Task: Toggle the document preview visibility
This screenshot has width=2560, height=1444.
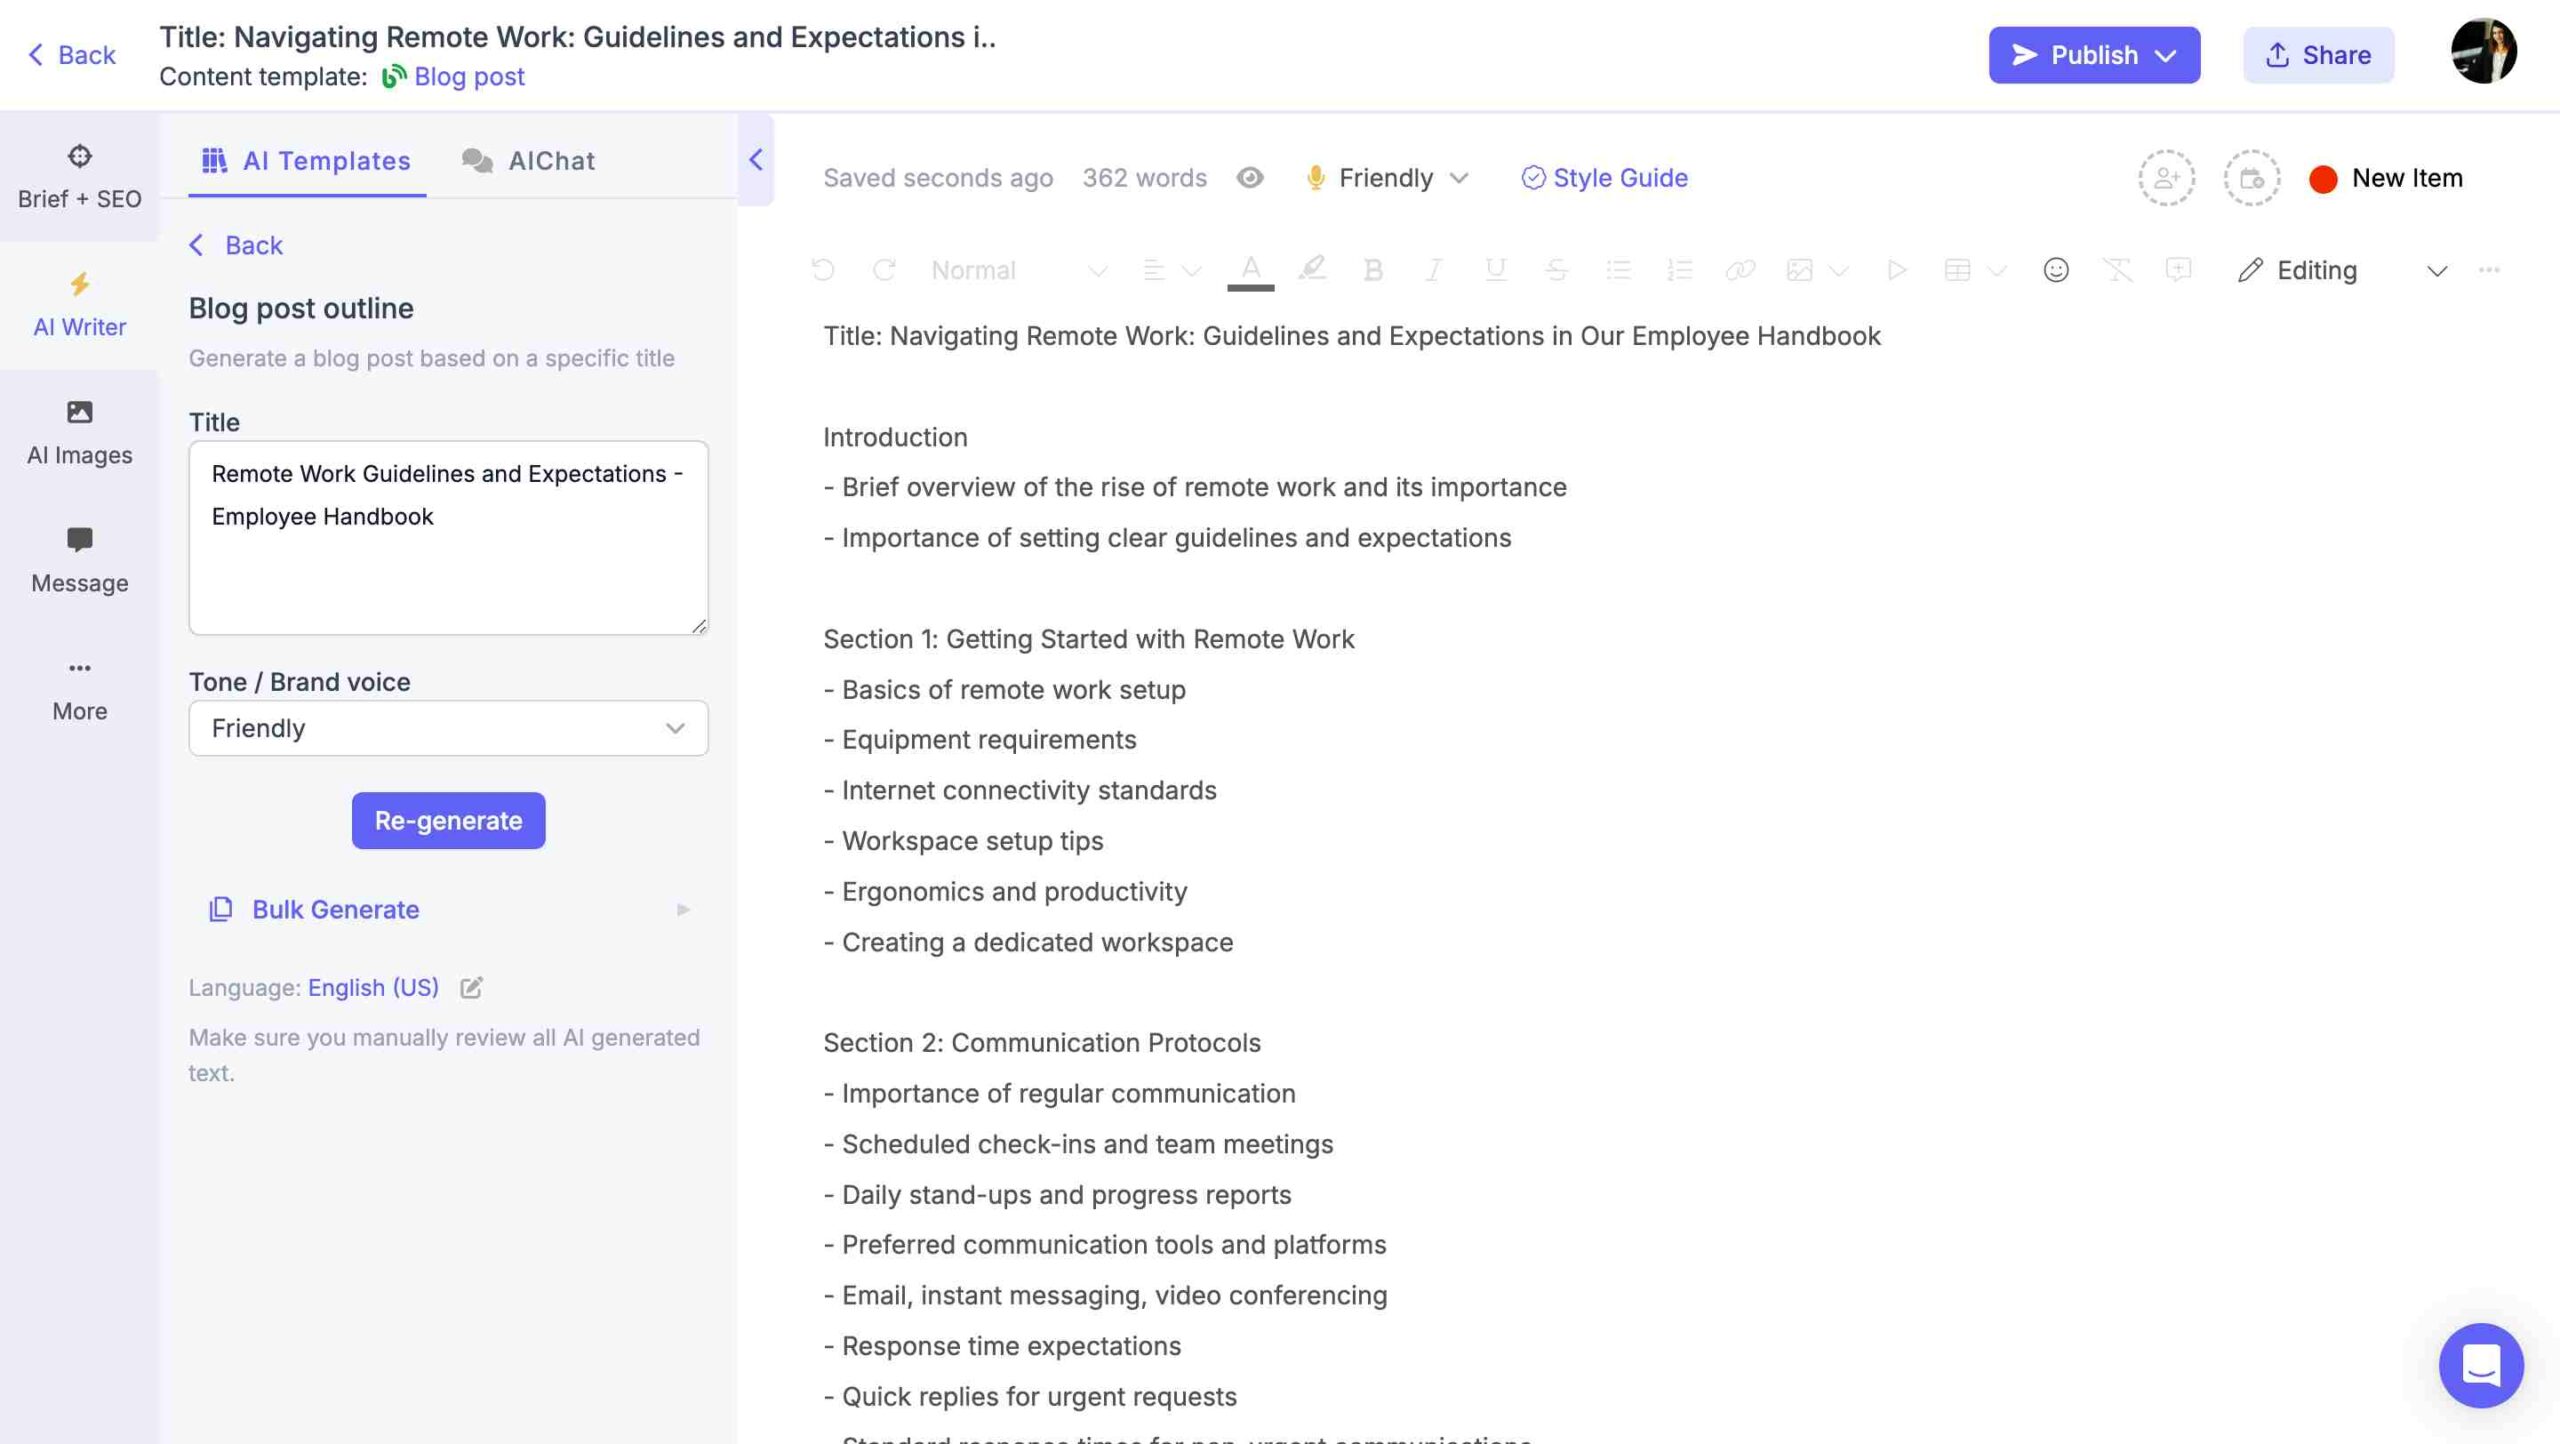Action: 1248,176
